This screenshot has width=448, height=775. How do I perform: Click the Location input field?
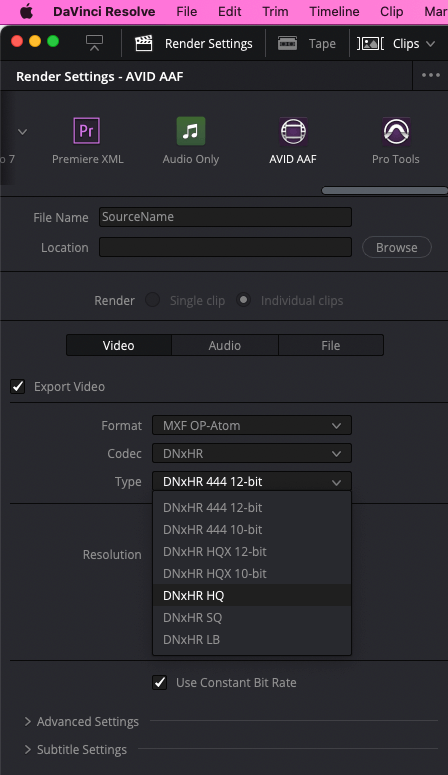click(225, 247)
